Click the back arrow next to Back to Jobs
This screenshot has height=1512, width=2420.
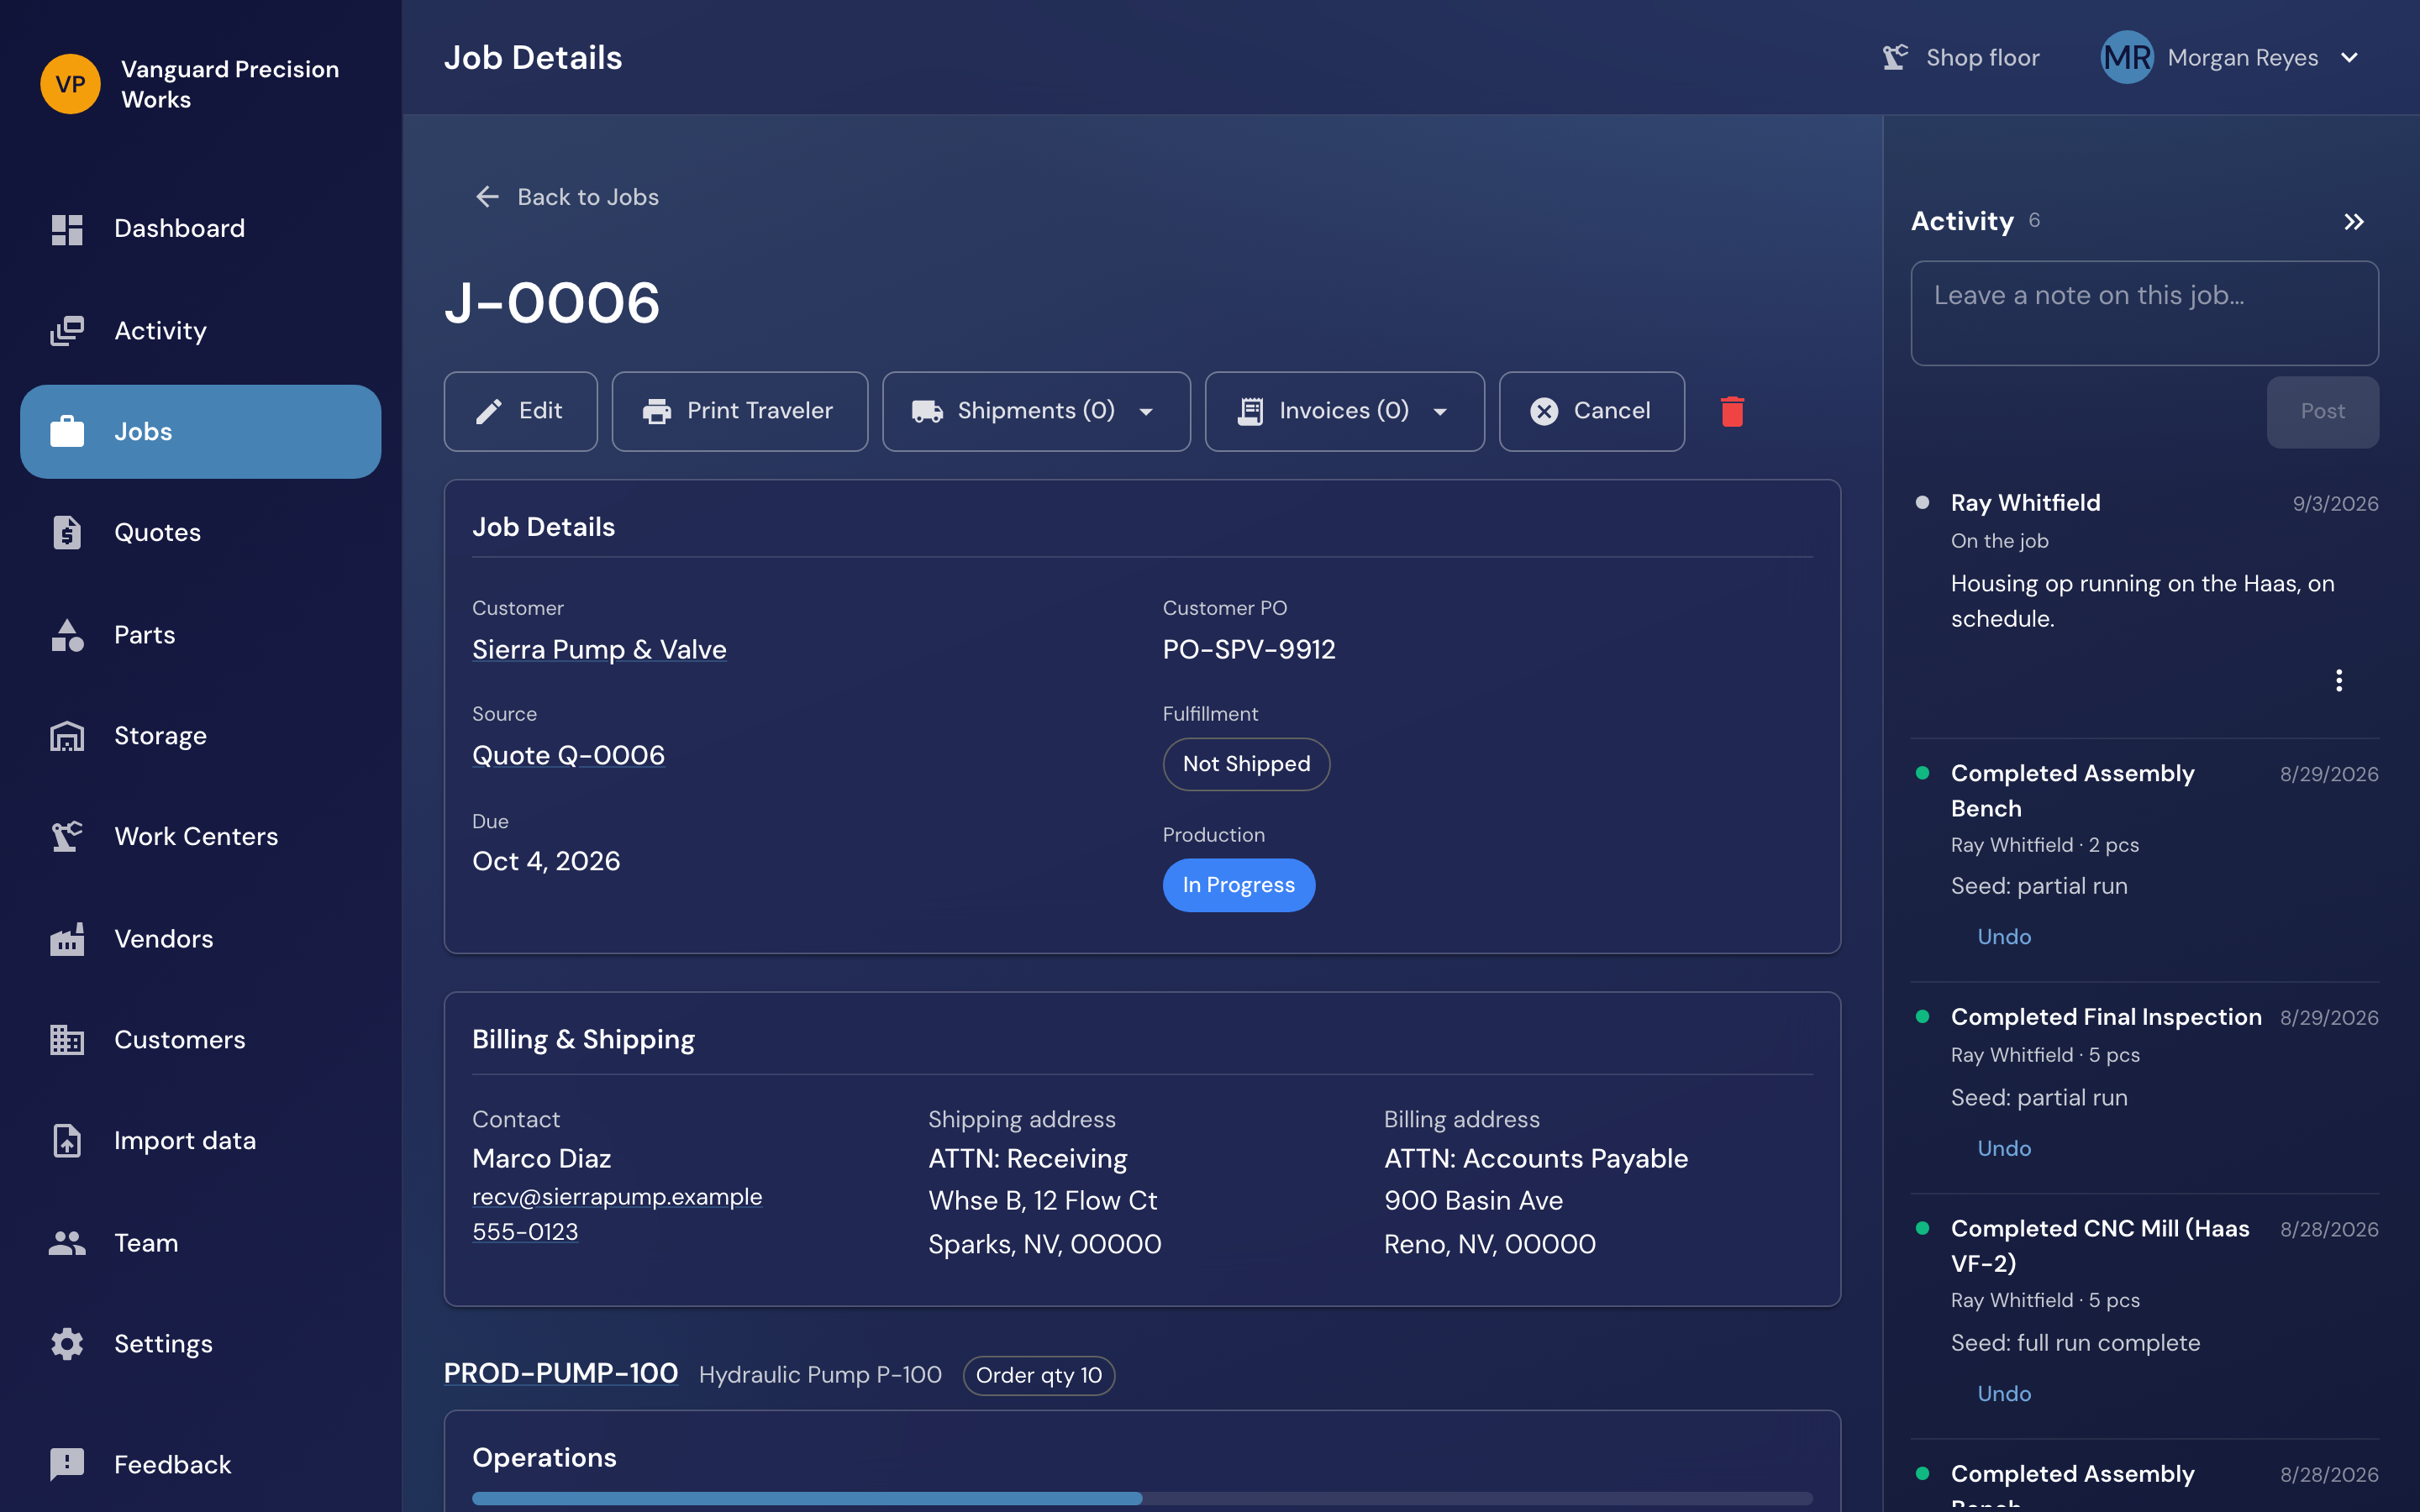[487, 197]
